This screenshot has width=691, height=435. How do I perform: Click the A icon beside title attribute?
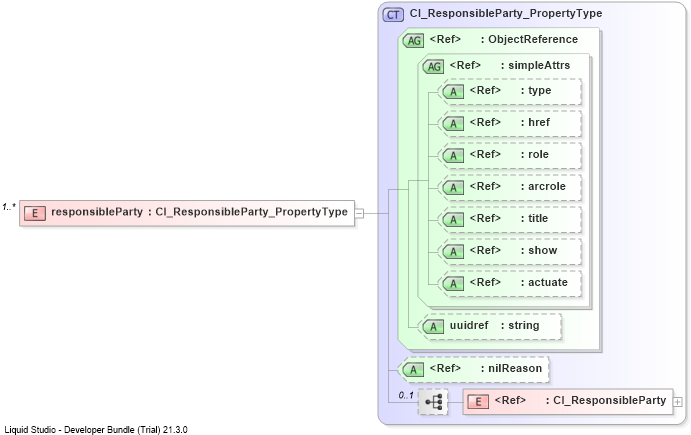point(453,219)
